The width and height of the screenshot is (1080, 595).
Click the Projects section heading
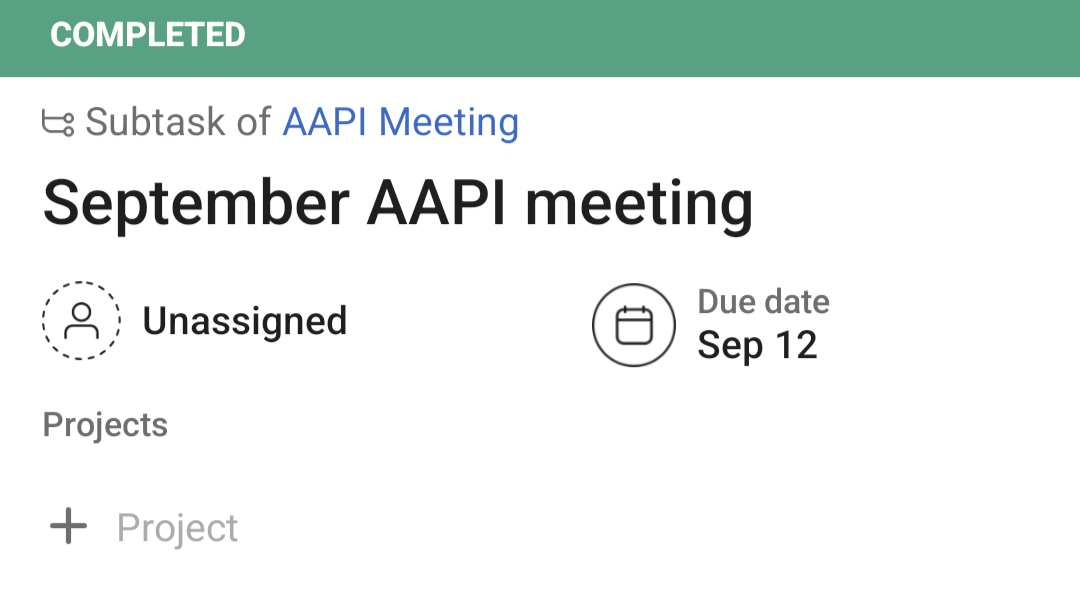[x=105, y=425]
